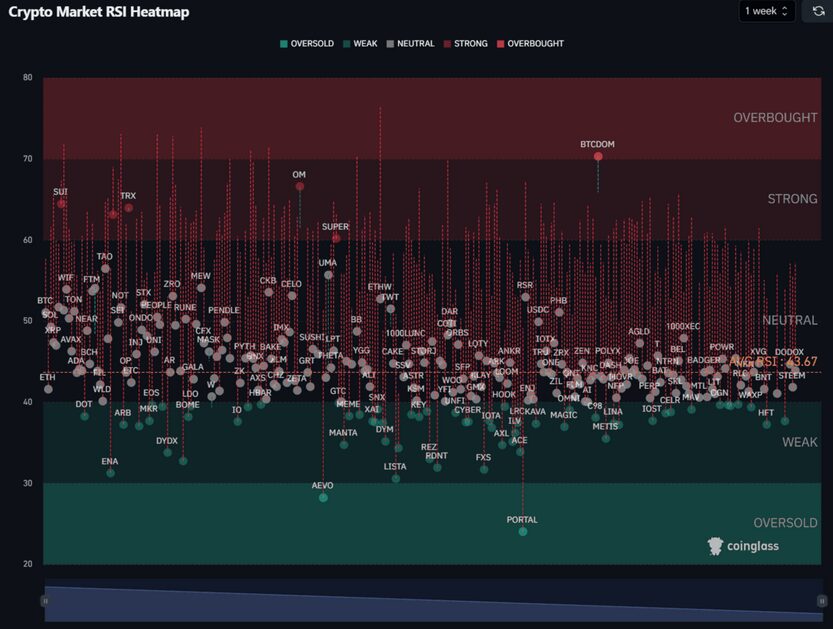Click the OM data point marker
This screenshot has width=833, height=629.
[x=299, y=186]
